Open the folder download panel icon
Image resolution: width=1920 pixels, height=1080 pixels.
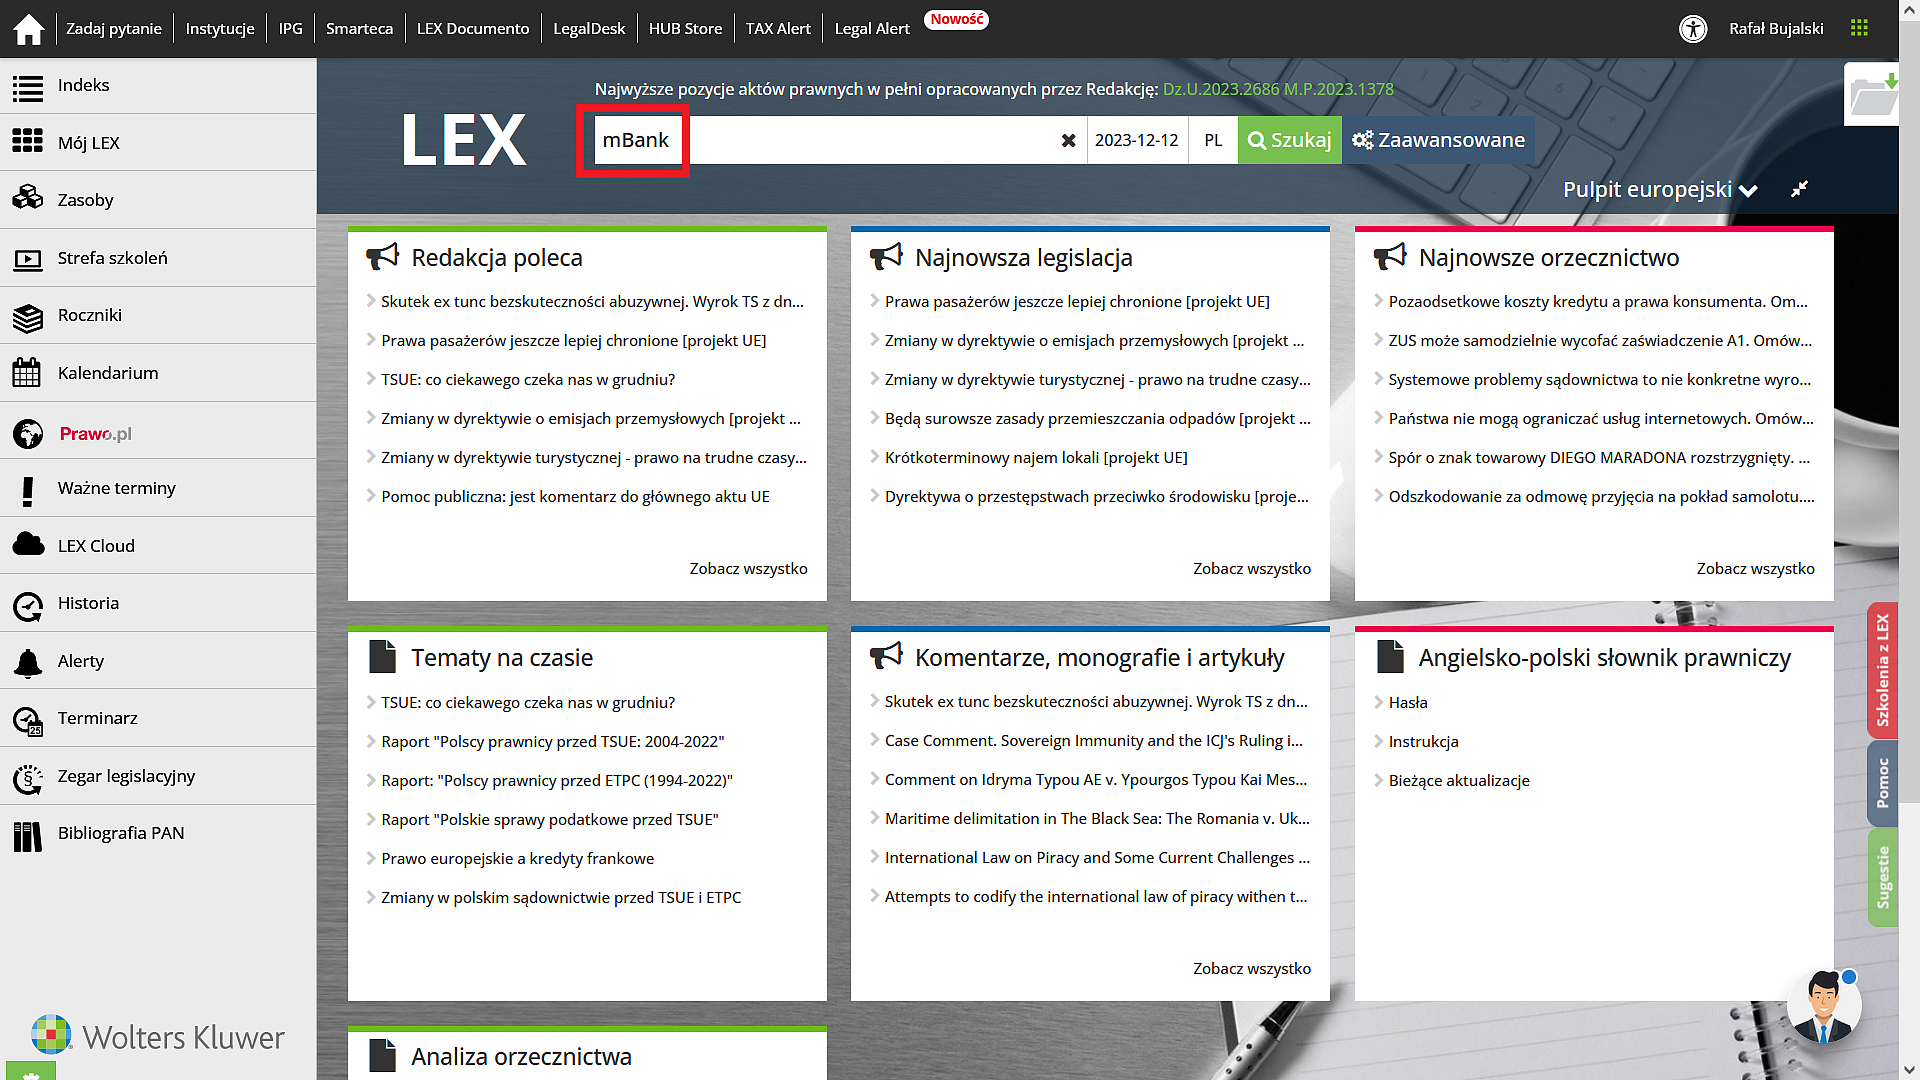(1871, 95)
